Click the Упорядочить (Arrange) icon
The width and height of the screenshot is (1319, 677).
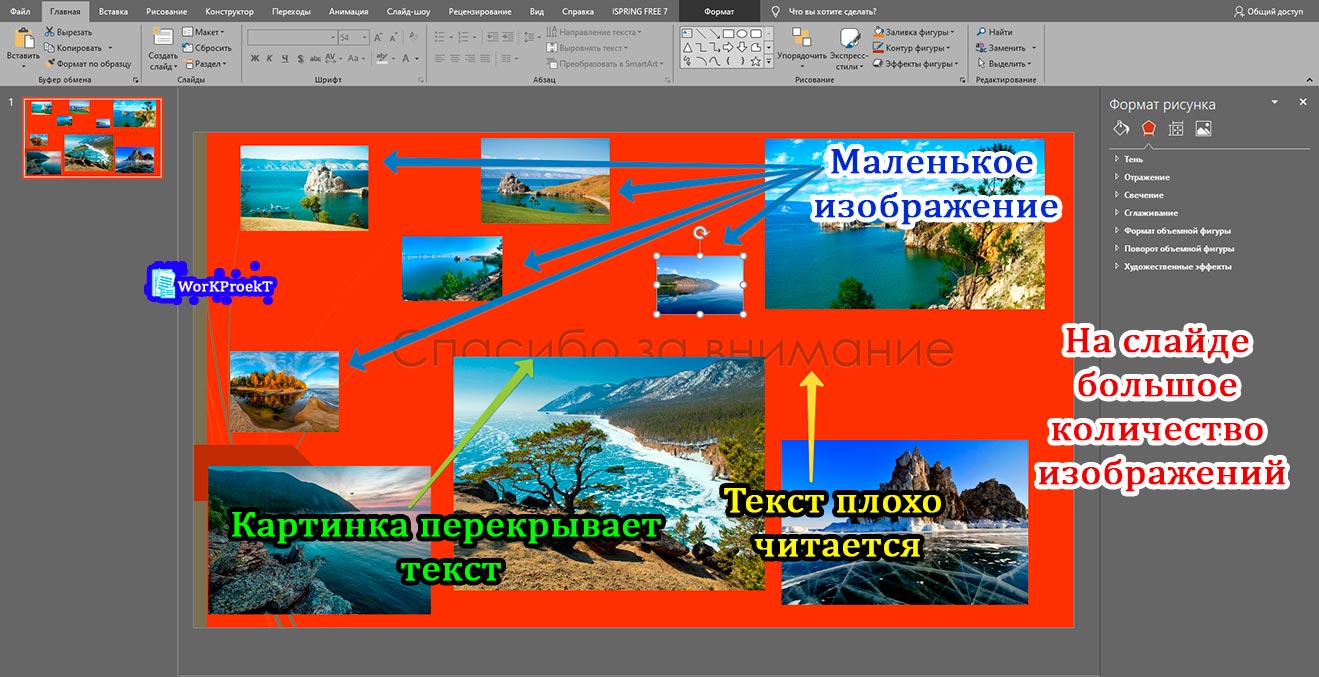coord(801,40)
